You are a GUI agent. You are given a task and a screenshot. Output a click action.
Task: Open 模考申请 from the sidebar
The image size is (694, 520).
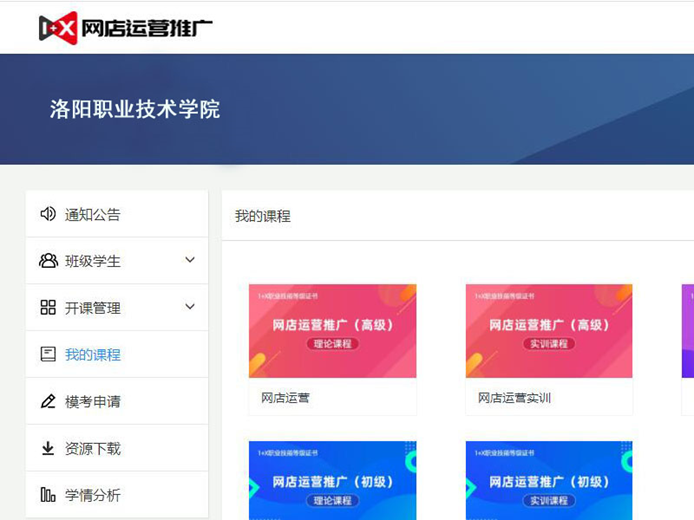[93, 402]
